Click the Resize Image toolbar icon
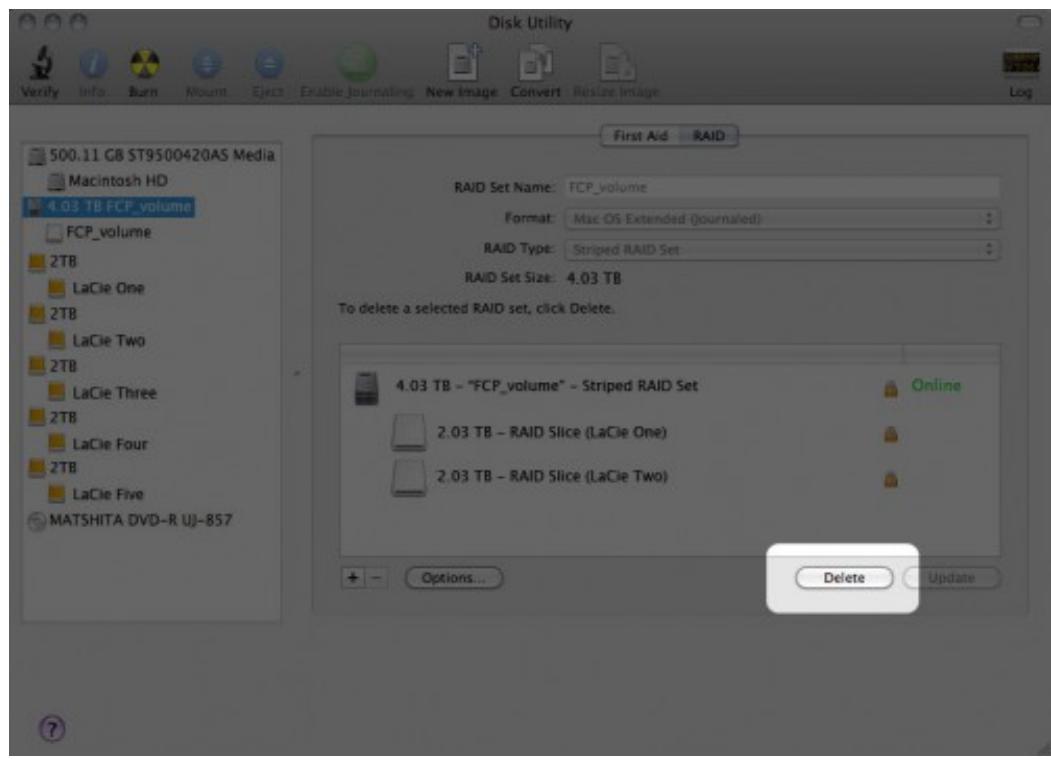The image size is (1051, 759). pos(617,64)
